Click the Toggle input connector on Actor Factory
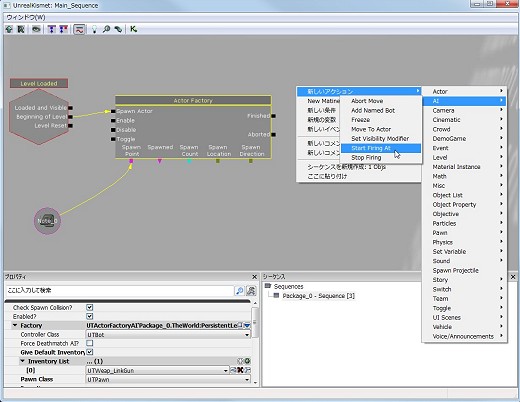This screenshot has height=402, width=520. pos(113,139)
